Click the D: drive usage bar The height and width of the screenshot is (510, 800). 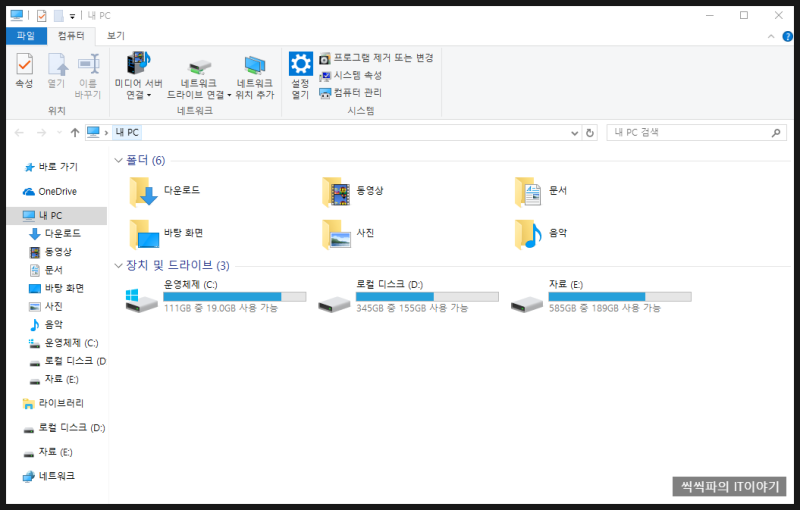(x=427, y=297)
